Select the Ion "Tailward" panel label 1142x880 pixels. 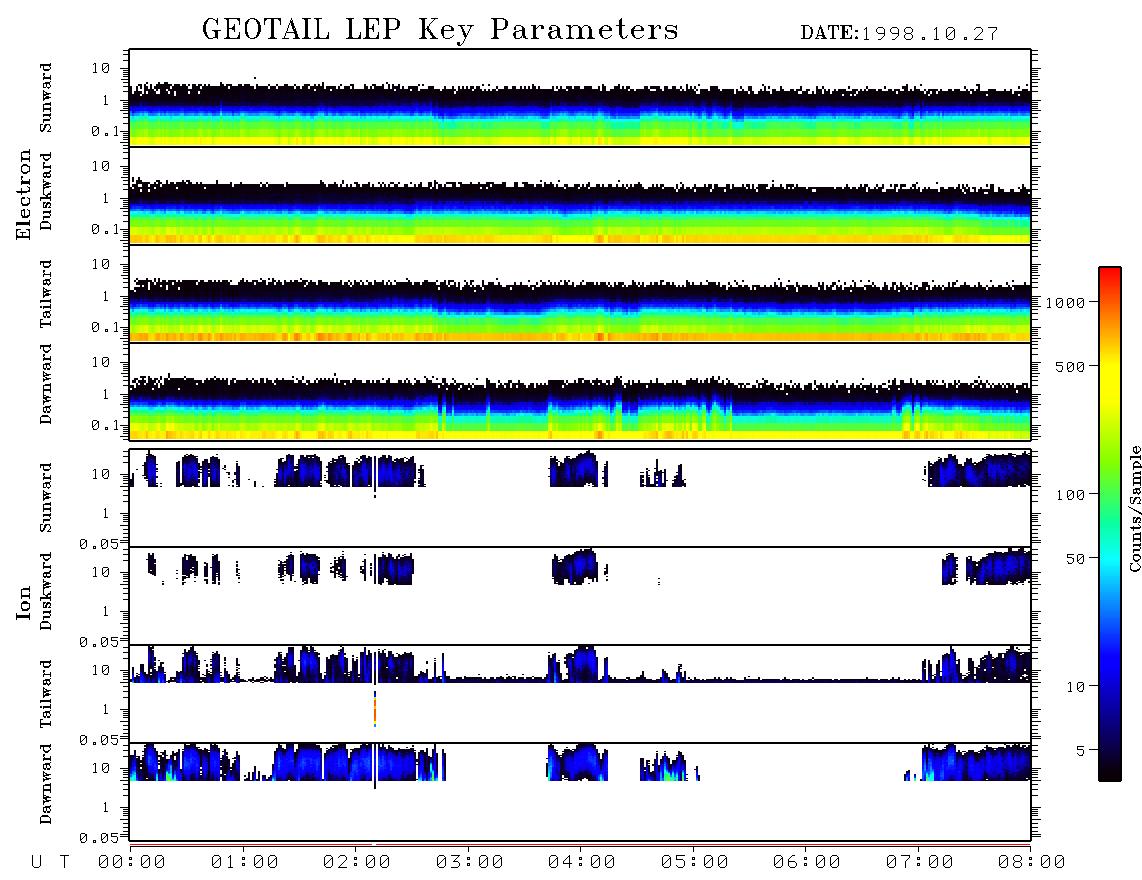pos(45,694)
